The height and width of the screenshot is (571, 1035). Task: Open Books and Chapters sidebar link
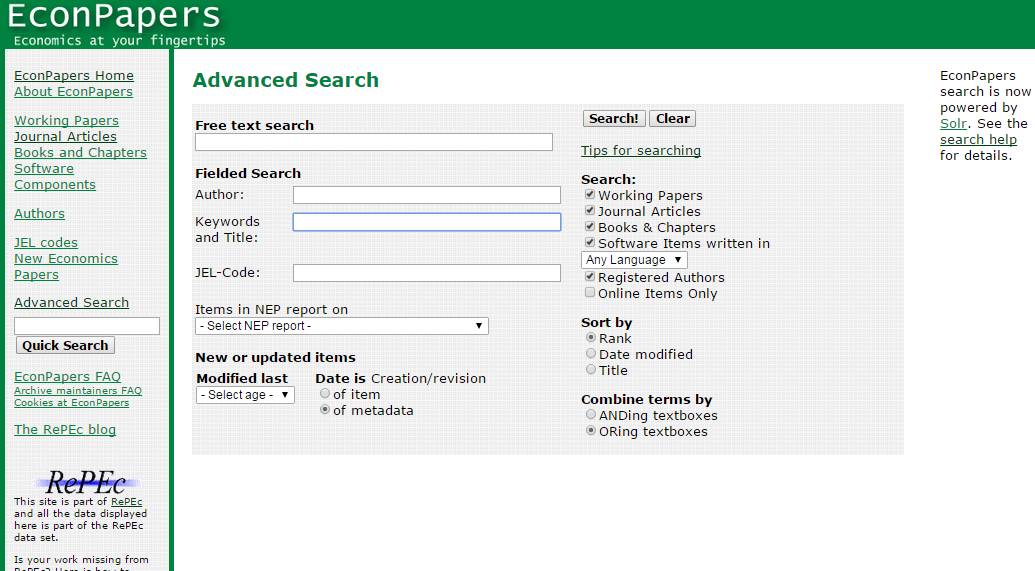point(81,152)
